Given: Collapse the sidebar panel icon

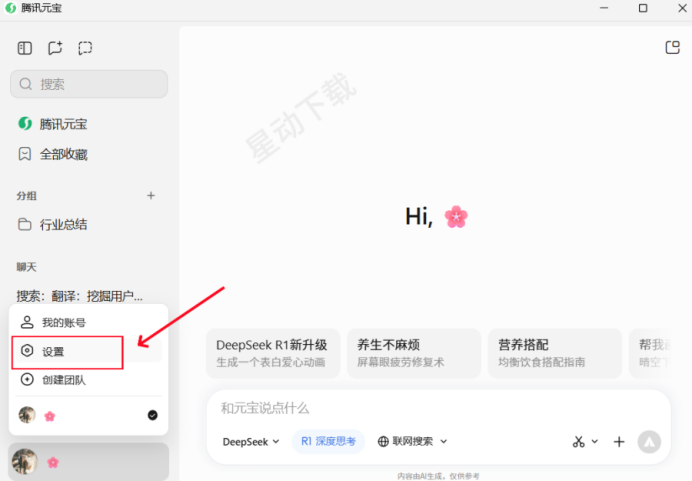Looking at the screenshot, I should (x=25, y=48).
